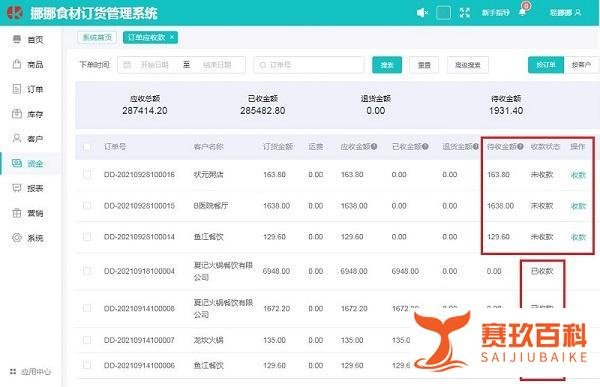The height and width of the screenshot is (387, 600).
Task: Click the 订货金额 column header
Action: click(x=277, y=146)
